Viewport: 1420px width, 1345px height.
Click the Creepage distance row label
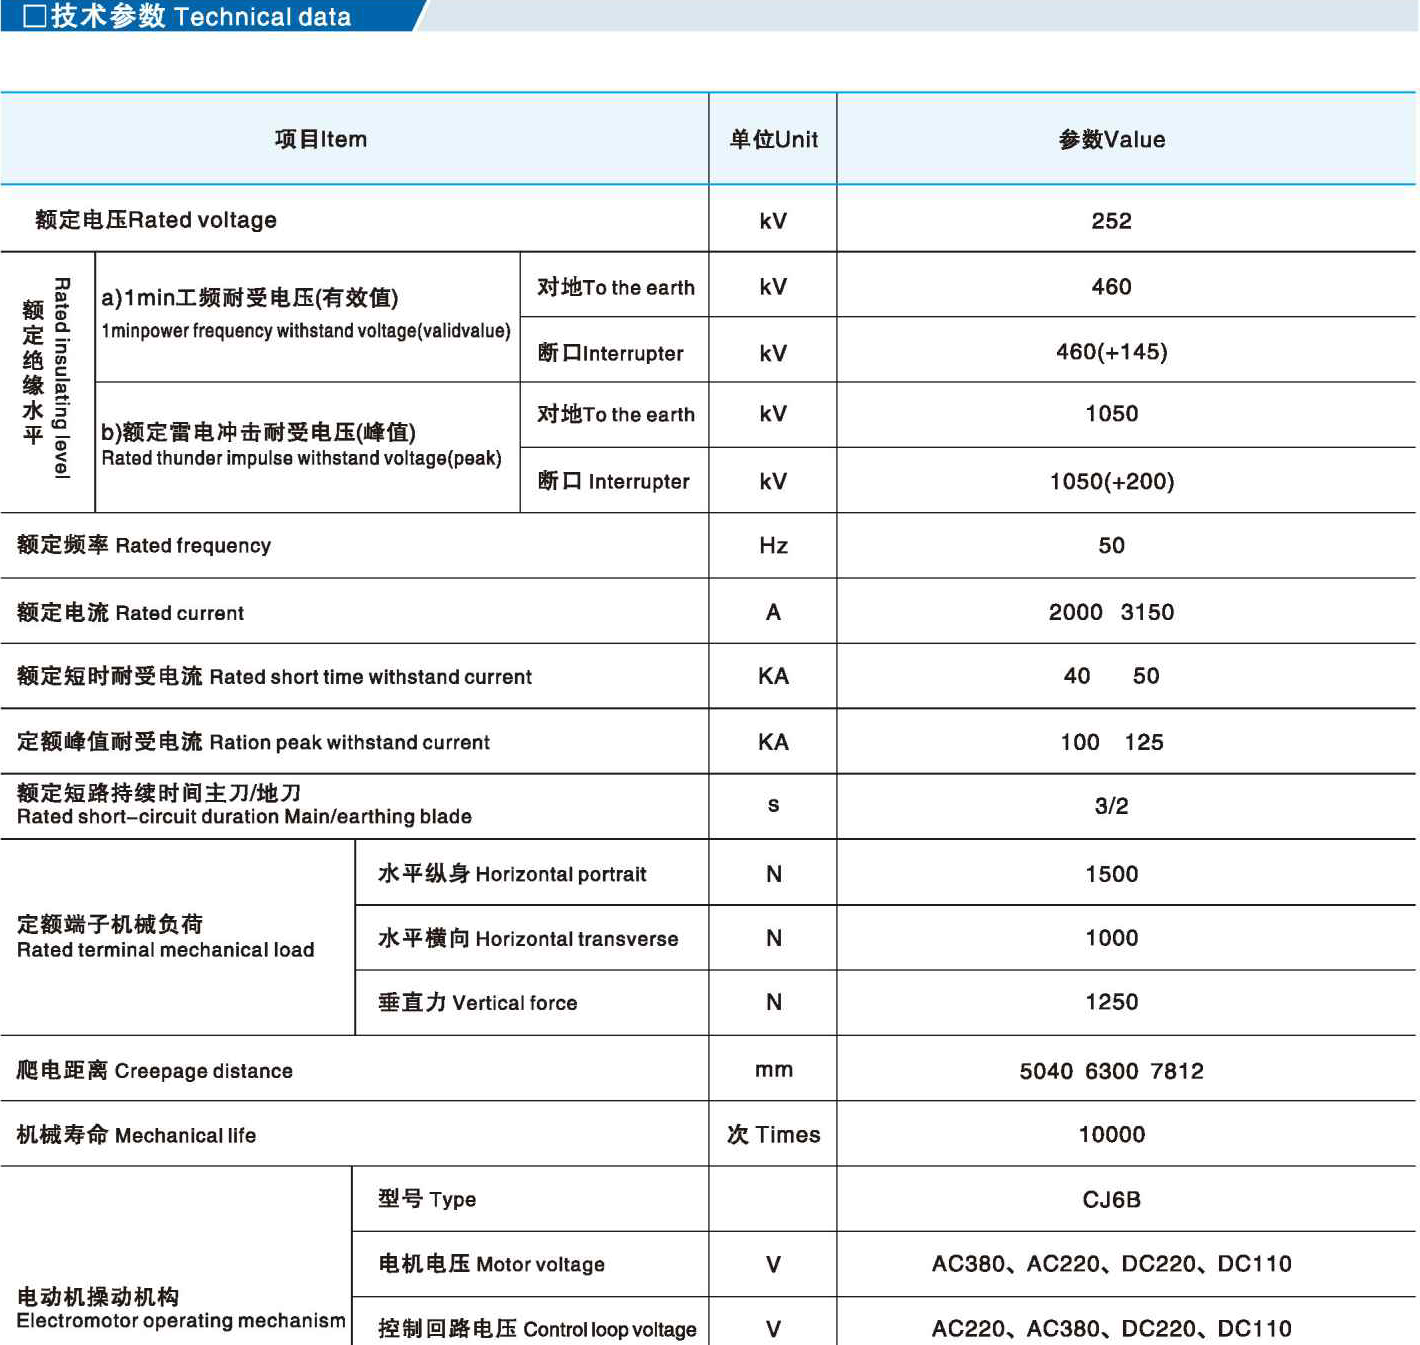pos(154,1070)
